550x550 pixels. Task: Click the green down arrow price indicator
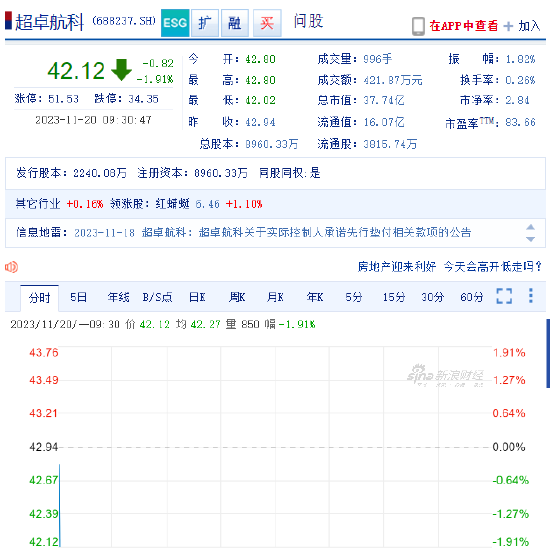click(x=121, y=70)
